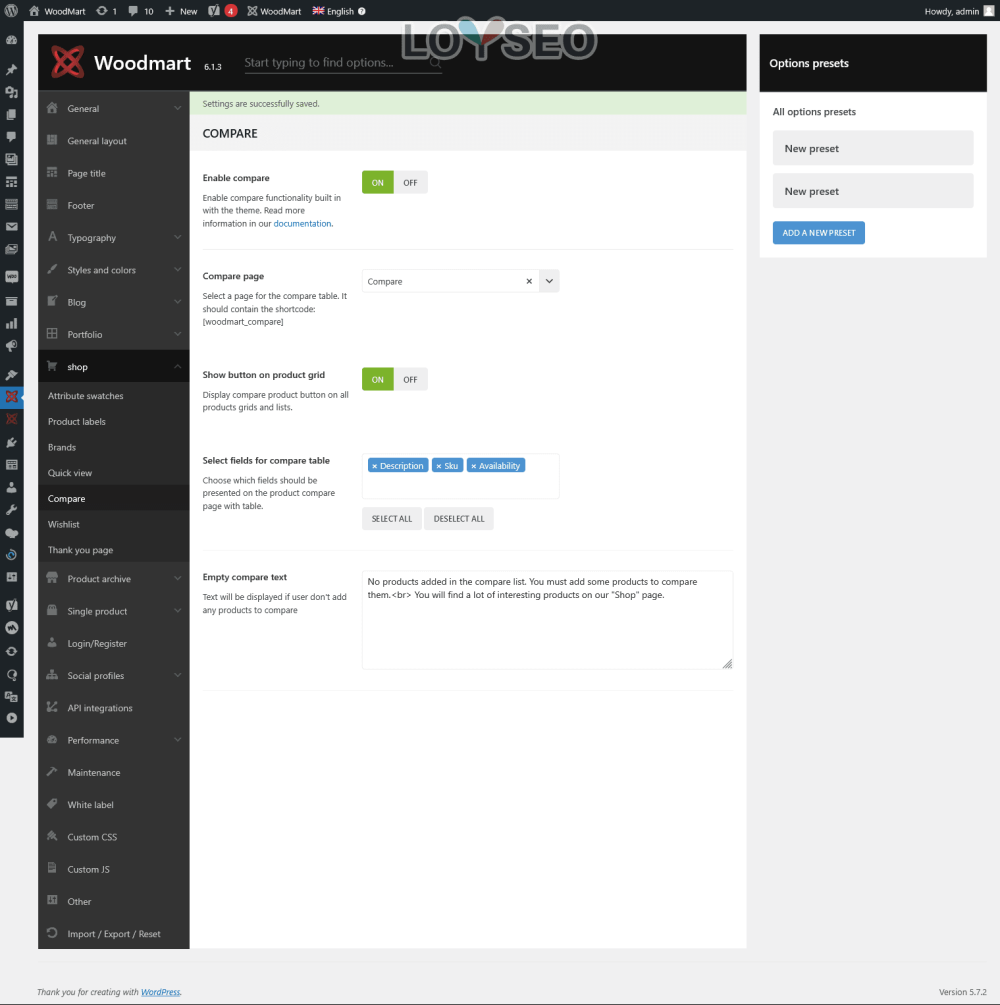
Task: Clear the selected Compare page
Action: 529,281
